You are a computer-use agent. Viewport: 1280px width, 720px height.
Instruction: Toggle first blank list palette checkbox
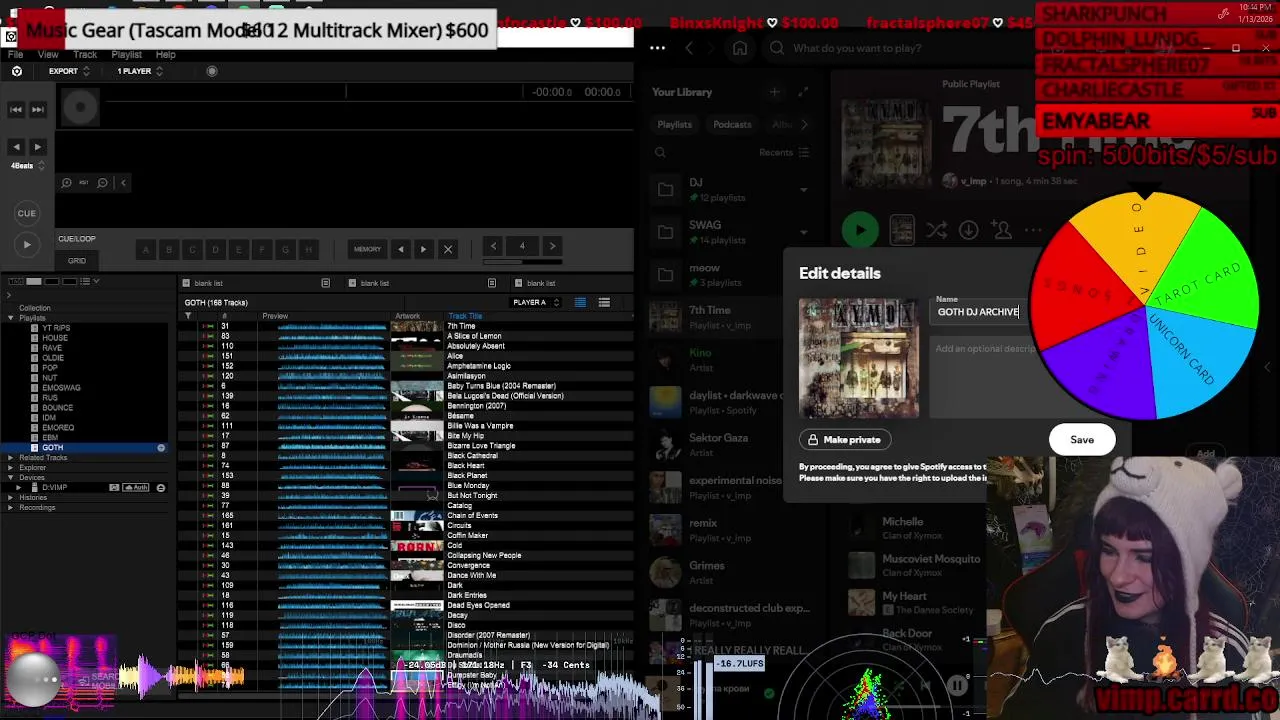tap(186, 283)
